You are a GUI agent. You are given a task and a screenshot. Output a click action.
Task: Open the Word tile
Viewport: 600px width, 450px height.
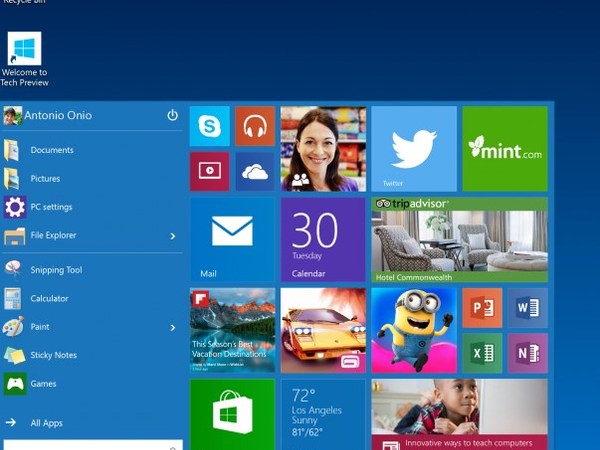(x=528, y=308)
